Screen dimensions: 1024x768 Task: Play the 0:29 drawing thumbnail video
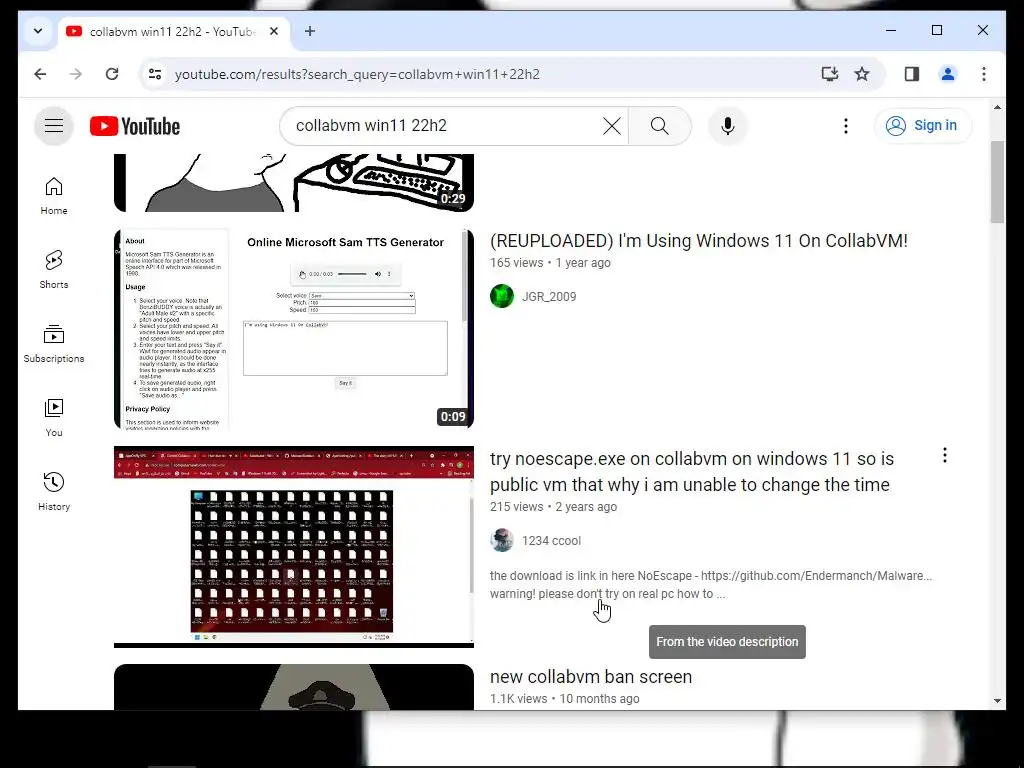point(294,183)
